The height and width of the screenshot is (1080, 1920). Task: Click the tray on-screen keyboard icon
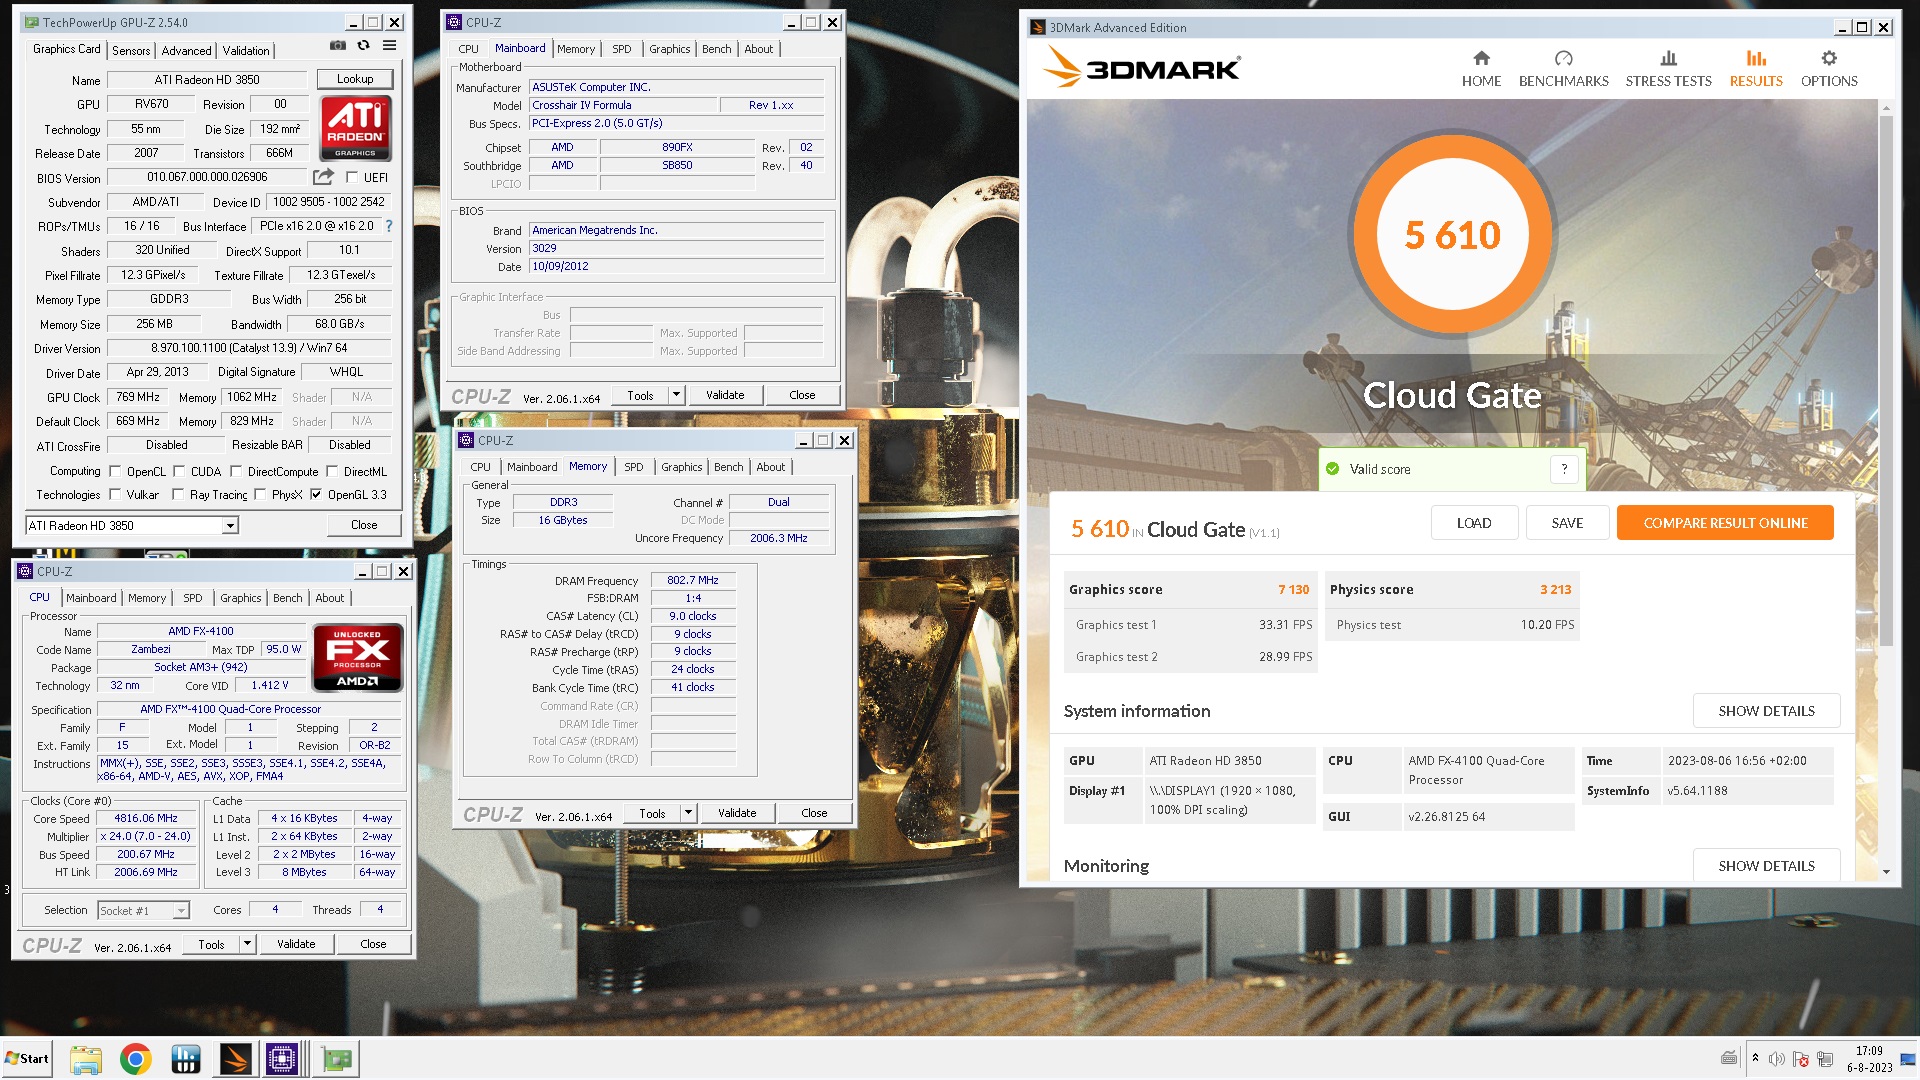[x=1729, y=1059]
